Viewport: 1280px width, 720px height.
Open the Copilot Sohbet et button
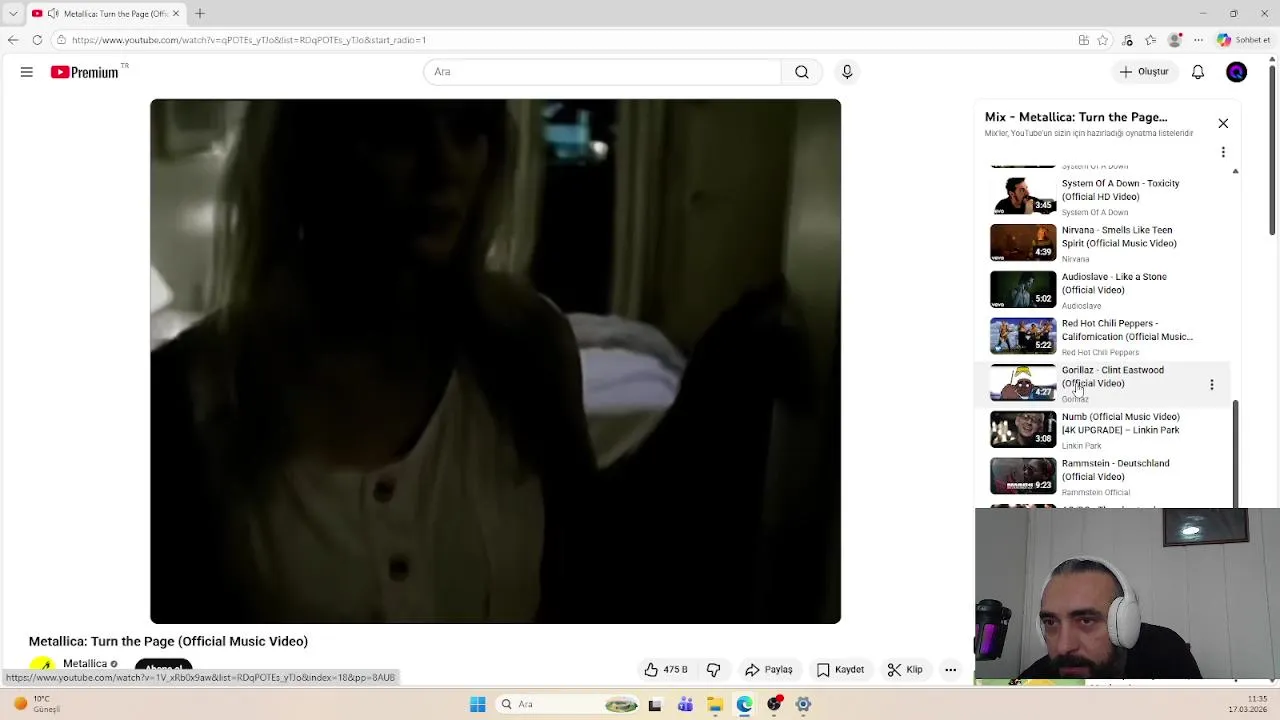pyautogui.click(x=1244, y=40)
